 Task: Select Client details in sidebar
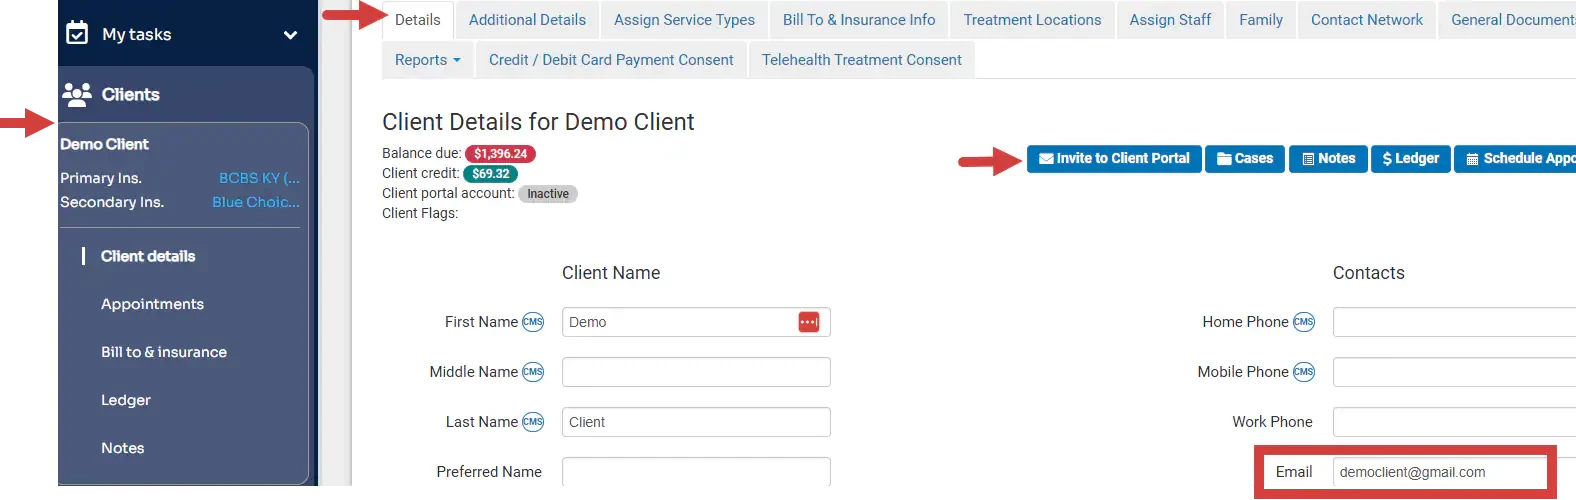point(148,256)
